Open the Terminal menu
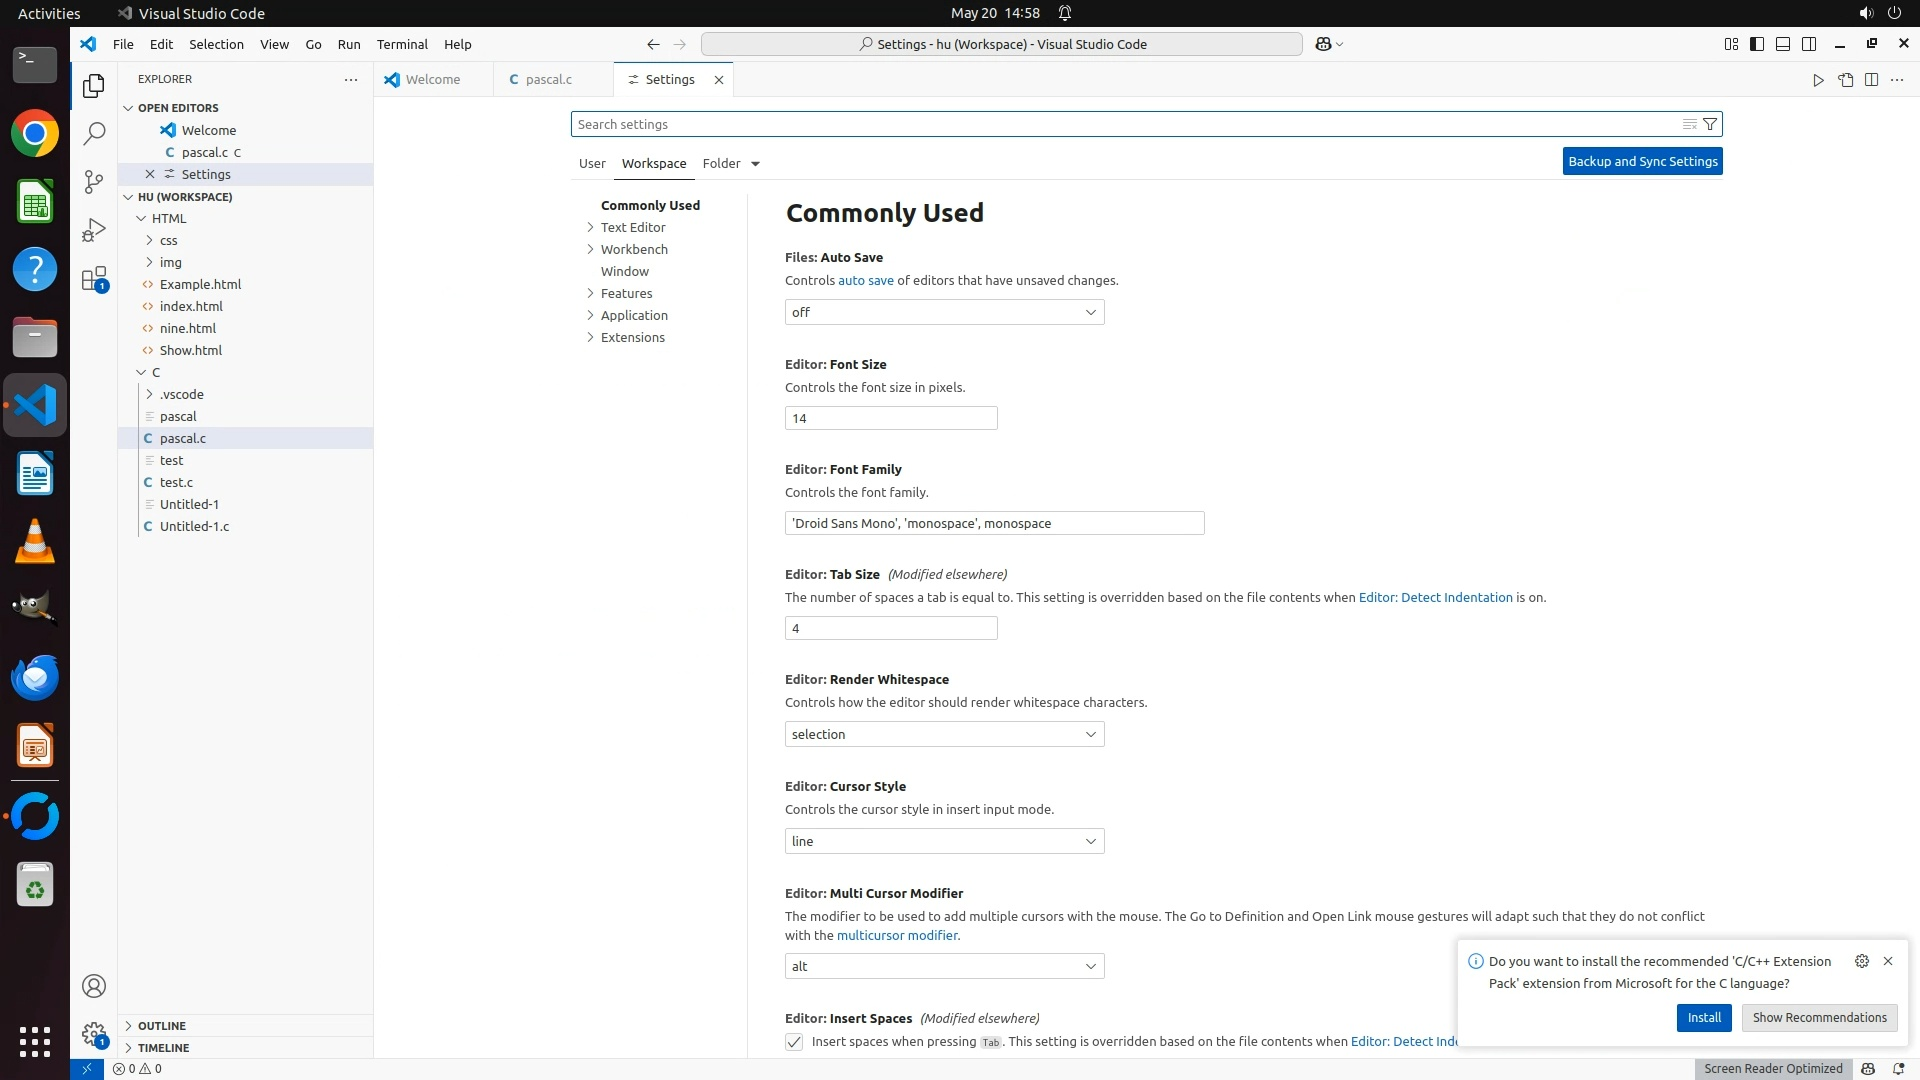The image size is (1920, 1080). click(402, 44)
